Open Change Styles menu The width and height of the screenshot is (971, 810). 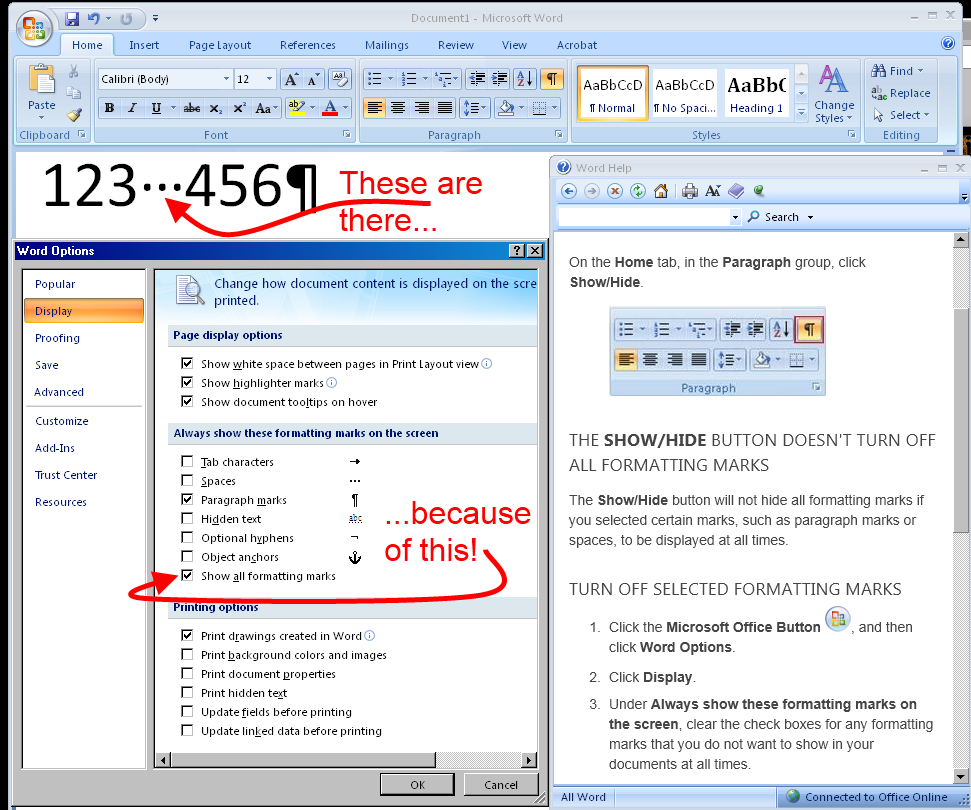[834, 95]
